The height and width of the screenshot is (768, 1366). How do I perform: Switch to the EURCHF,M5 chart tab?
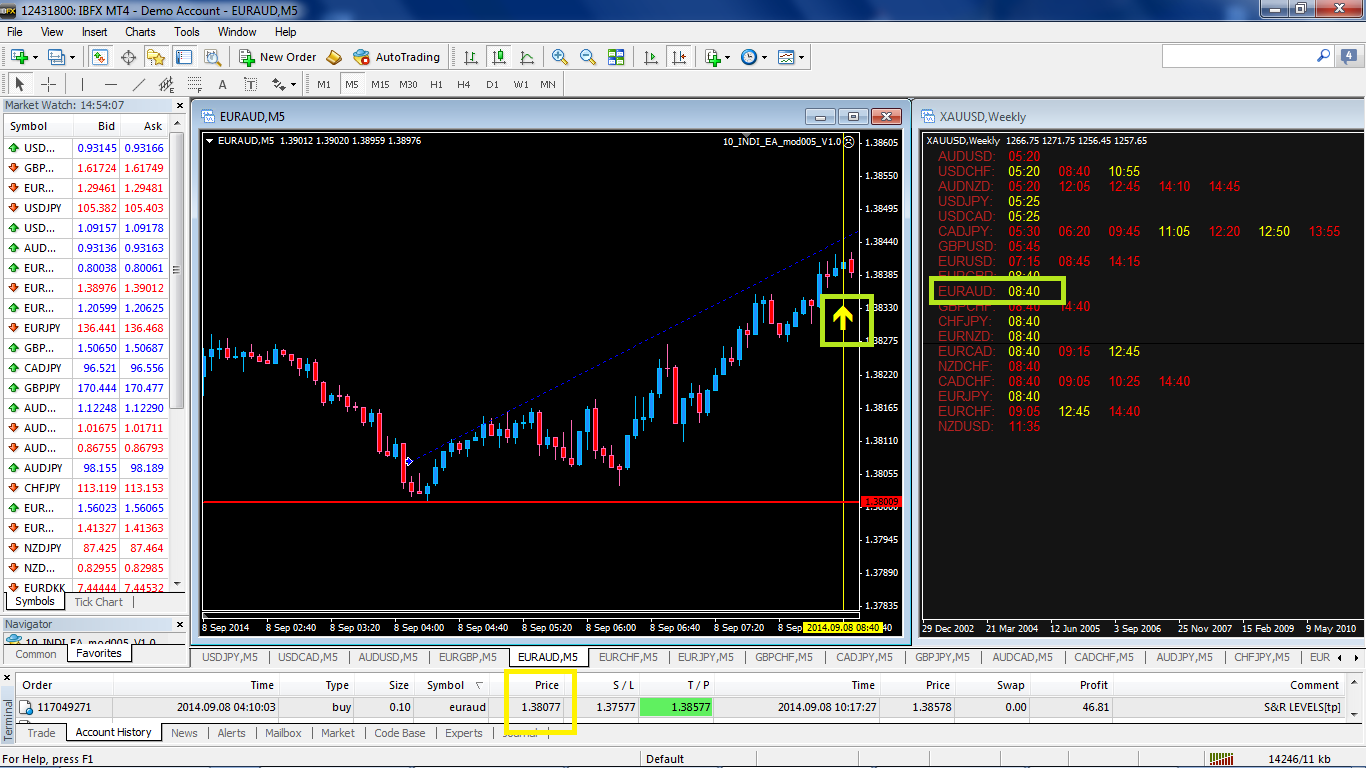tap(628, 657)
